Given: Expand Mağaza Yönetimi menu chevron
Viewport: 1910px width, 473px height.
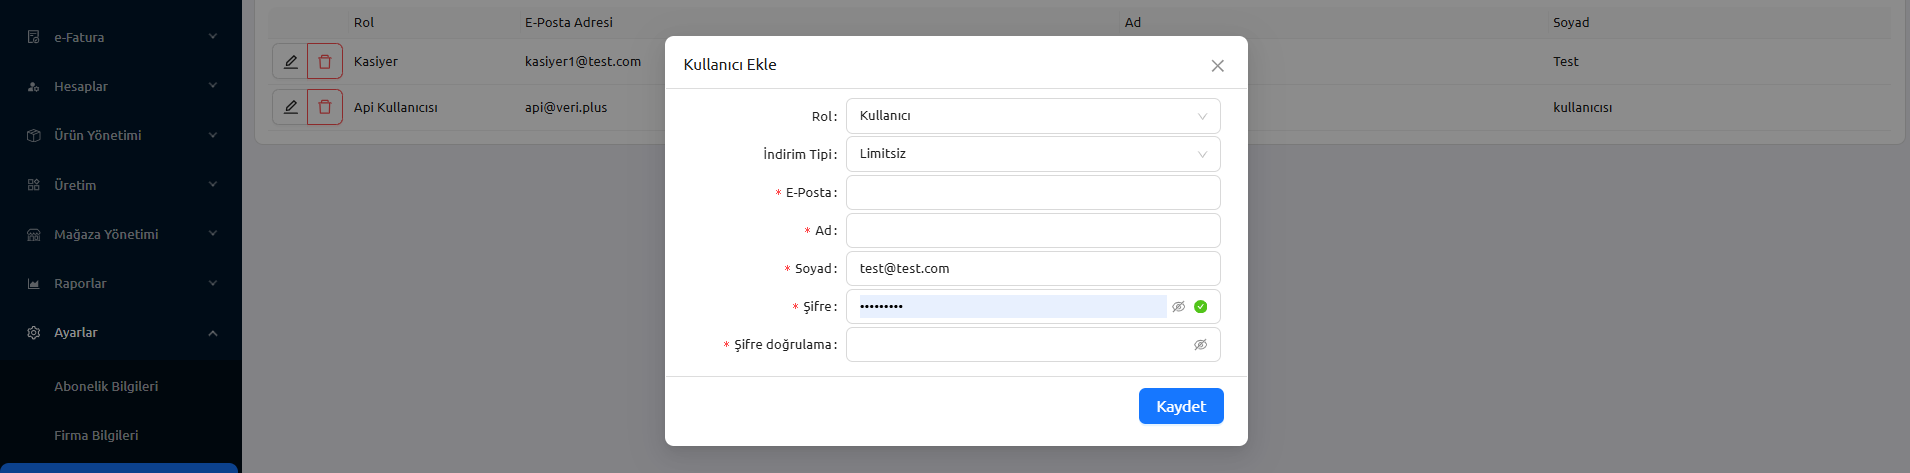Looking at the screenshot, I should 213,234.
